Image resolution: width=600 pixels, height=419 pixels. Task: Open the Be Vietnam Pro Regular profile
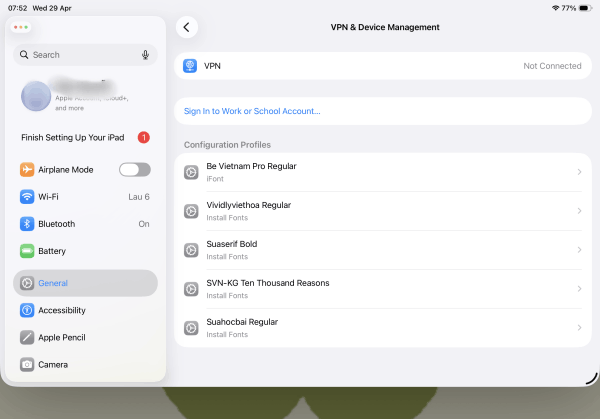383,172
